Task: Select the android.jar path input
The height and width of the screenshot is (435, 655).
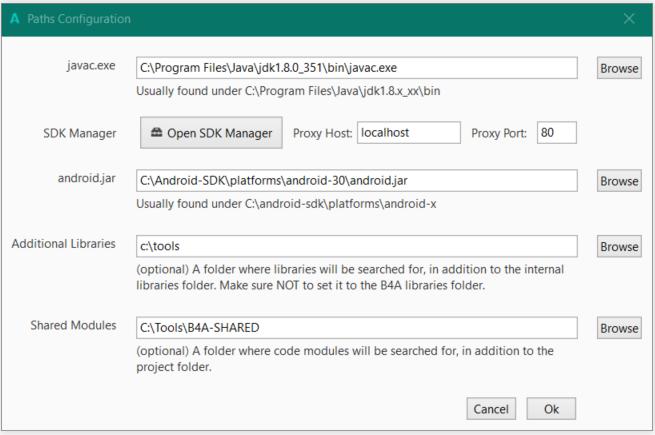Action: (357, 180)
